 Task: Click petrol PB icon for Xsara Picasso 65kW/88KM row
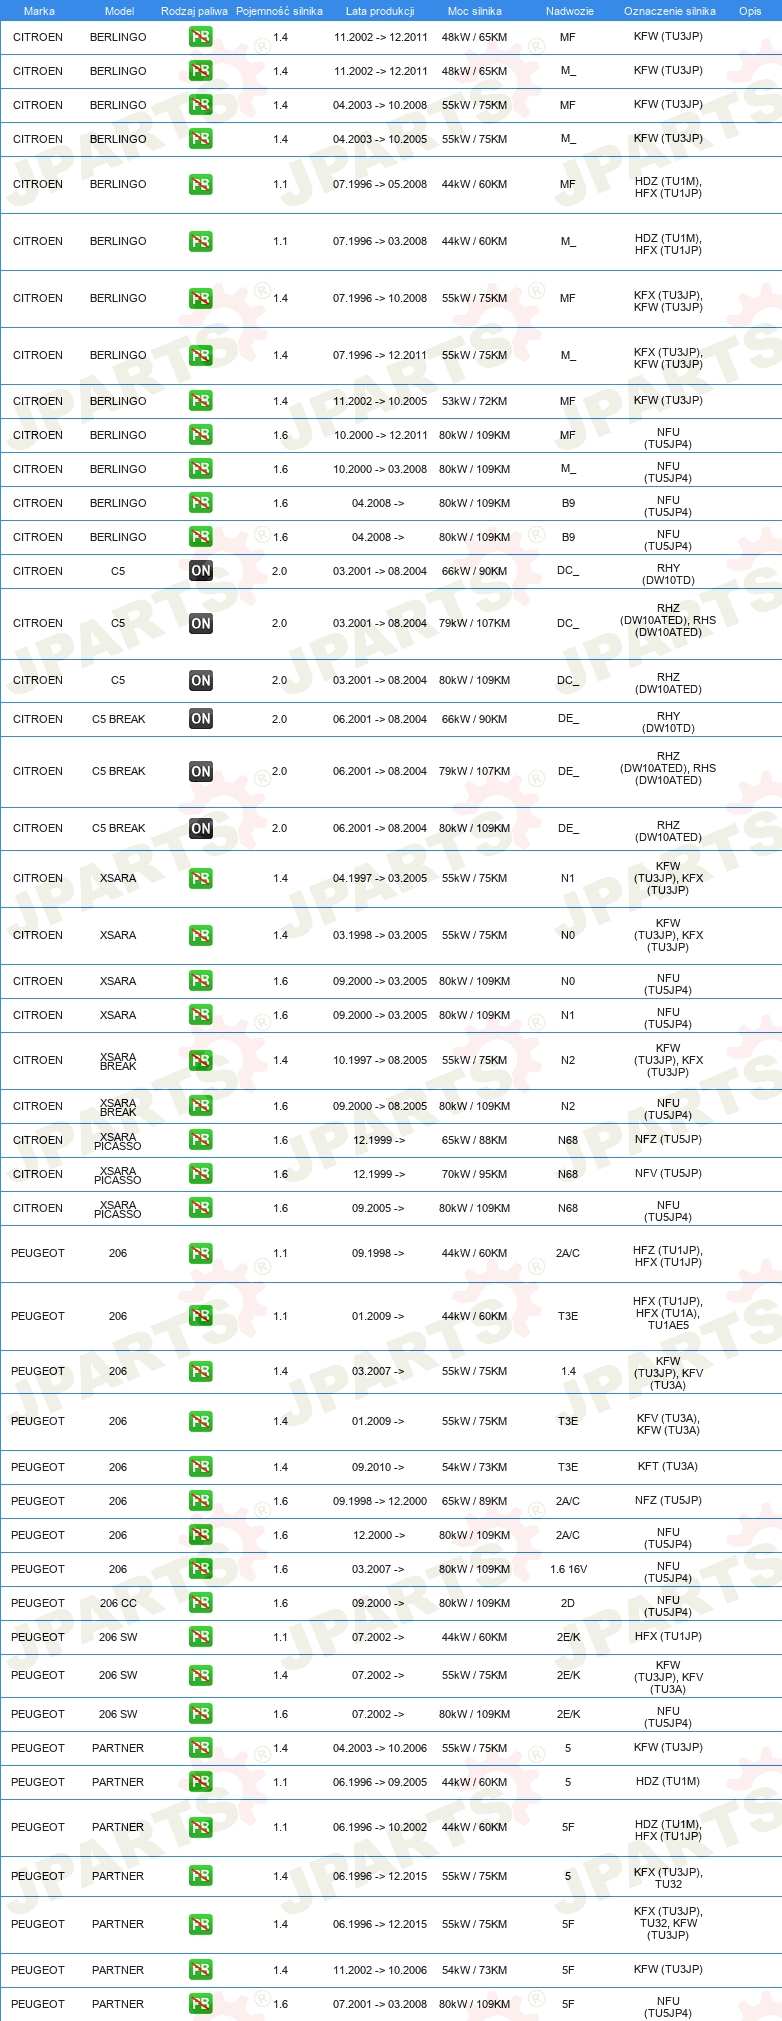201,1140
